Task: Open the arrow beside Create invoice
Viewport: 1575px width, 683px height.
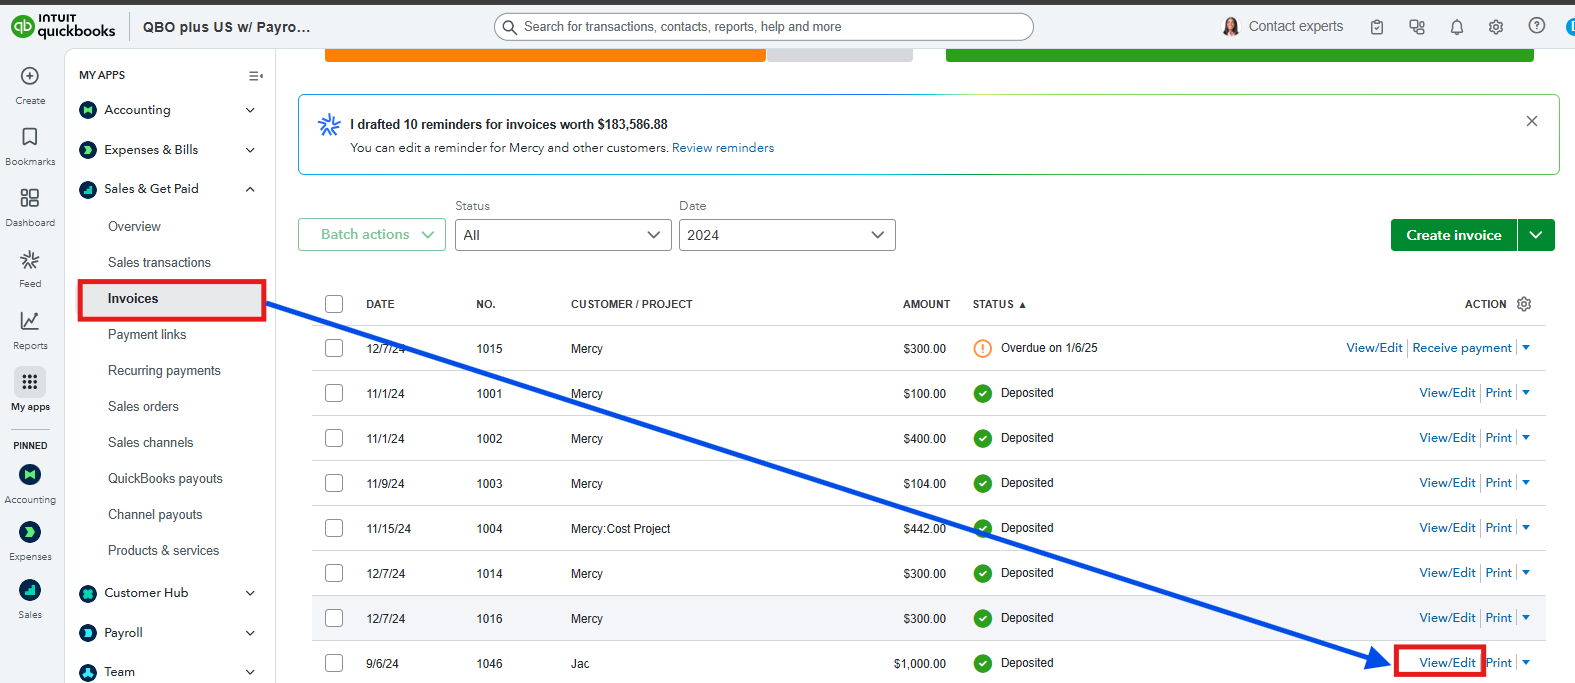Action: pyautogui.click(x=1536, y=235)
